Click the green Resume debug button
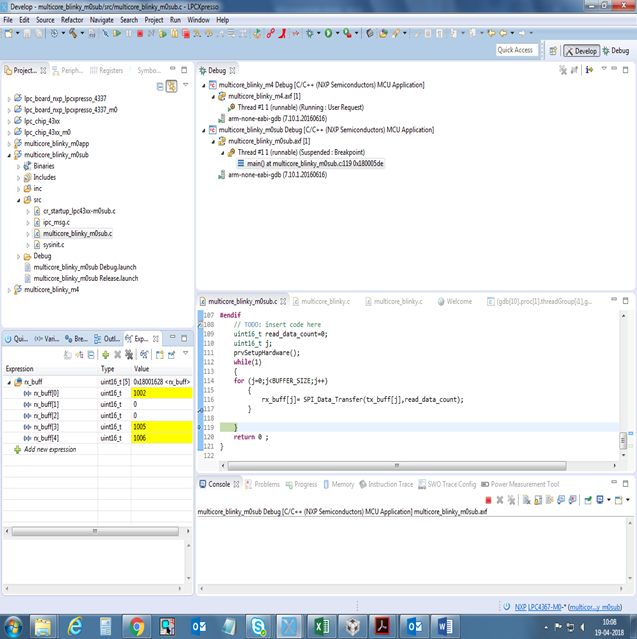Image resolution: width=637 pixels, height=639 pixels. point(117,33)
